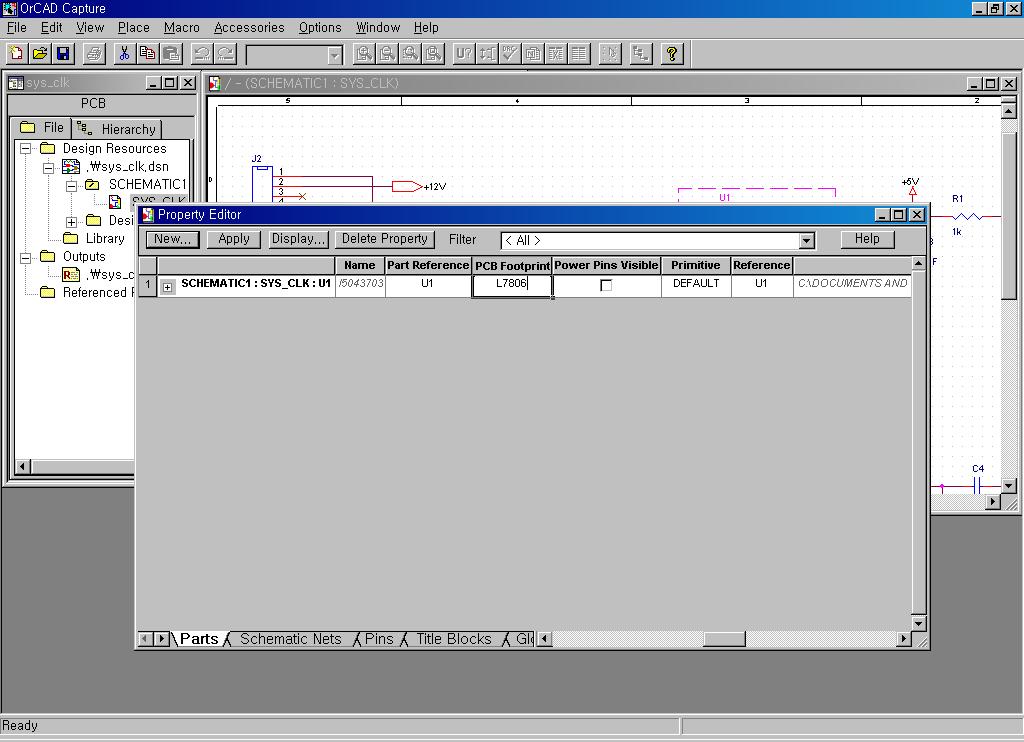Click the Open file toolbar icon
Screen dimensions: 1024x742
[40, 54]
